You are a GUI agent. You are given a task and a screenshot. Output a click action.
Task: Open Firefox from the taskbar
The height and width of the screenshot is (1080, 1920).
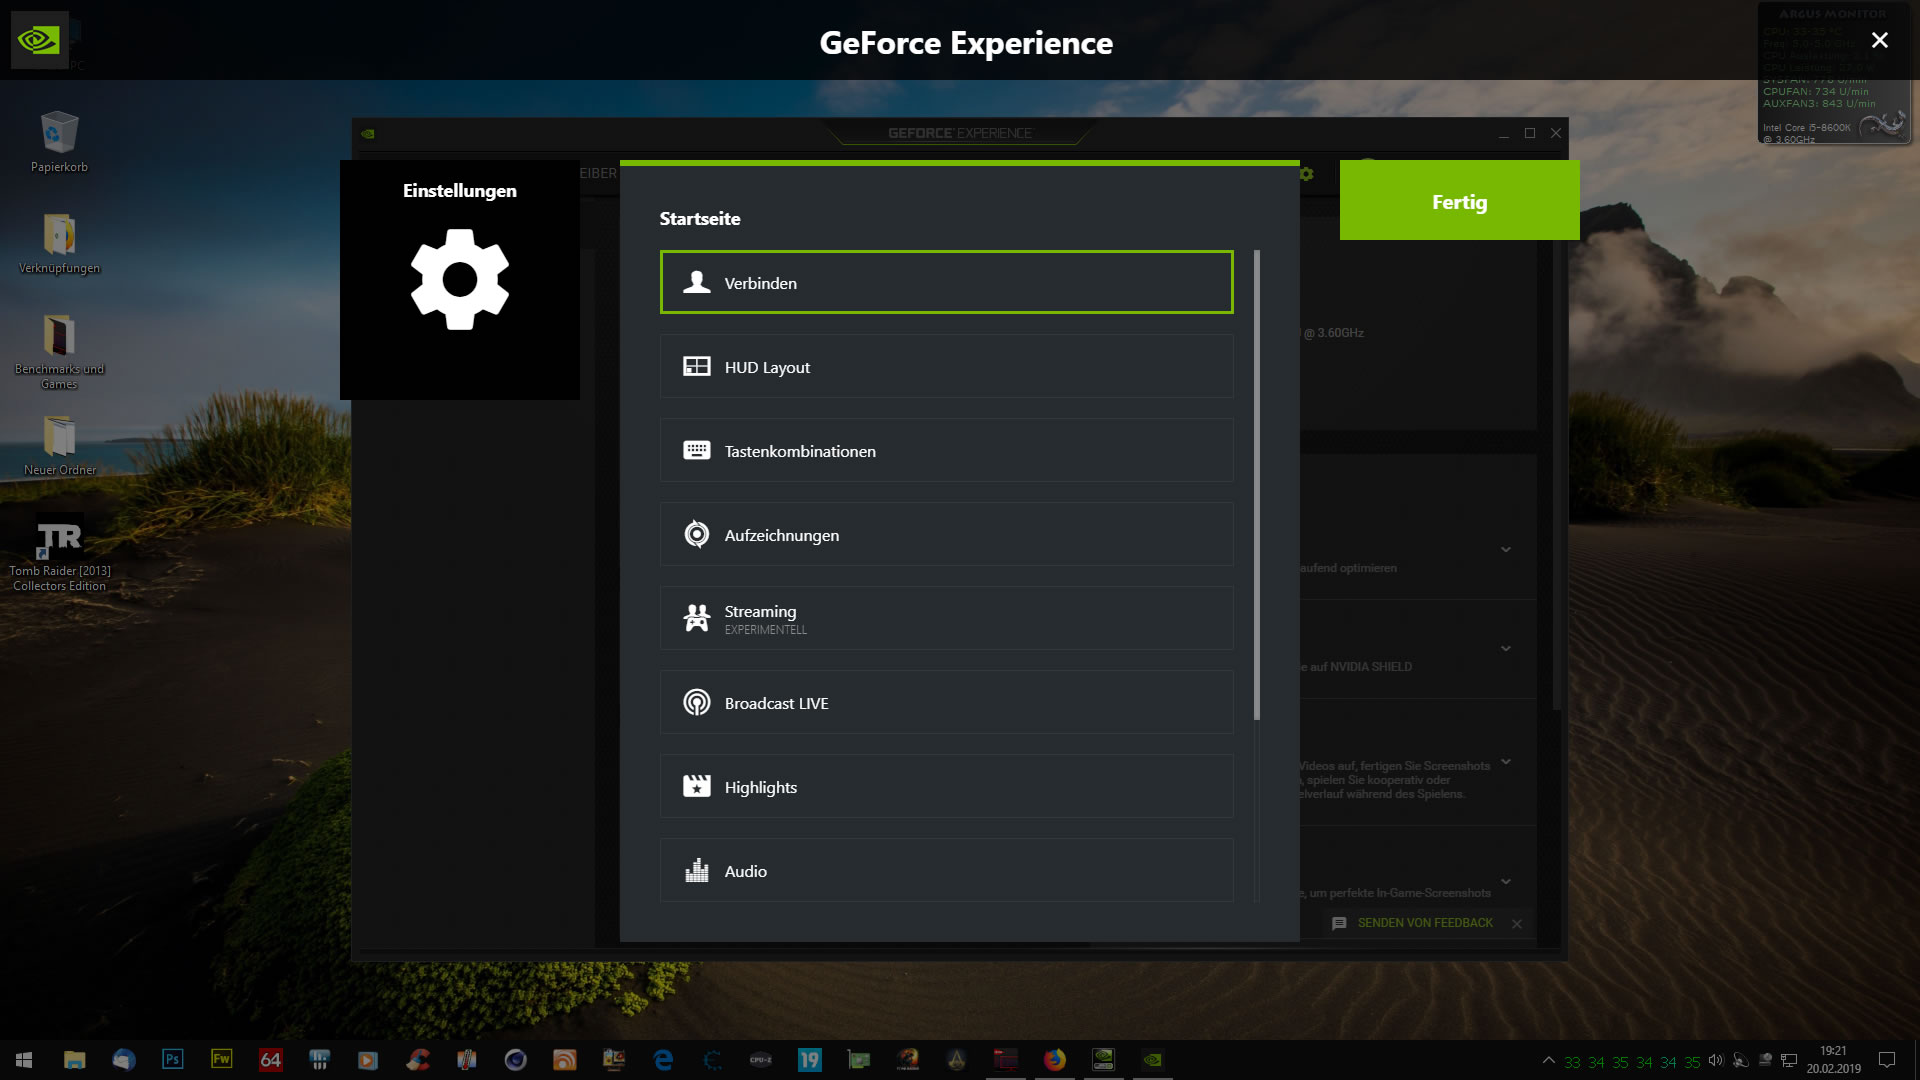pyautogui.click(x=1054, y=1060)
